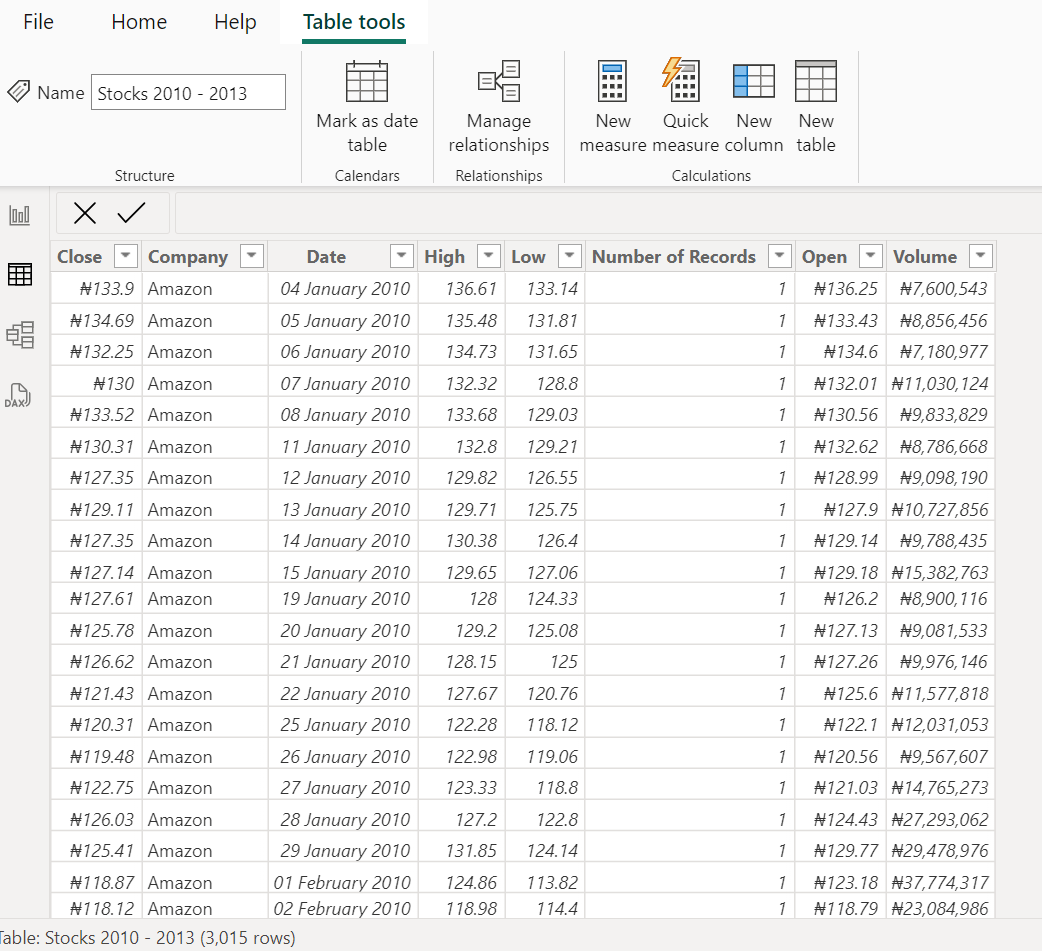Click the Name tag icon
The image size is (1042, 951).
pos(19,92)
